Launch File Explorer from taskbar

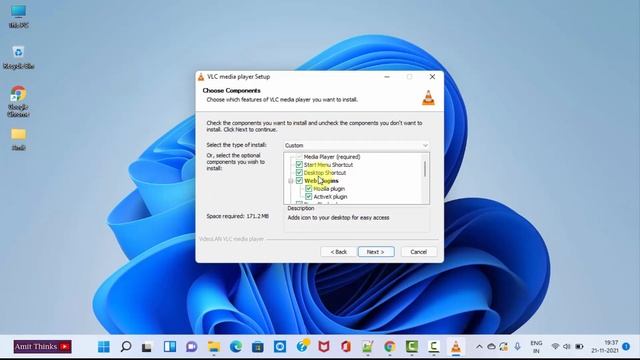coord(213,347)
